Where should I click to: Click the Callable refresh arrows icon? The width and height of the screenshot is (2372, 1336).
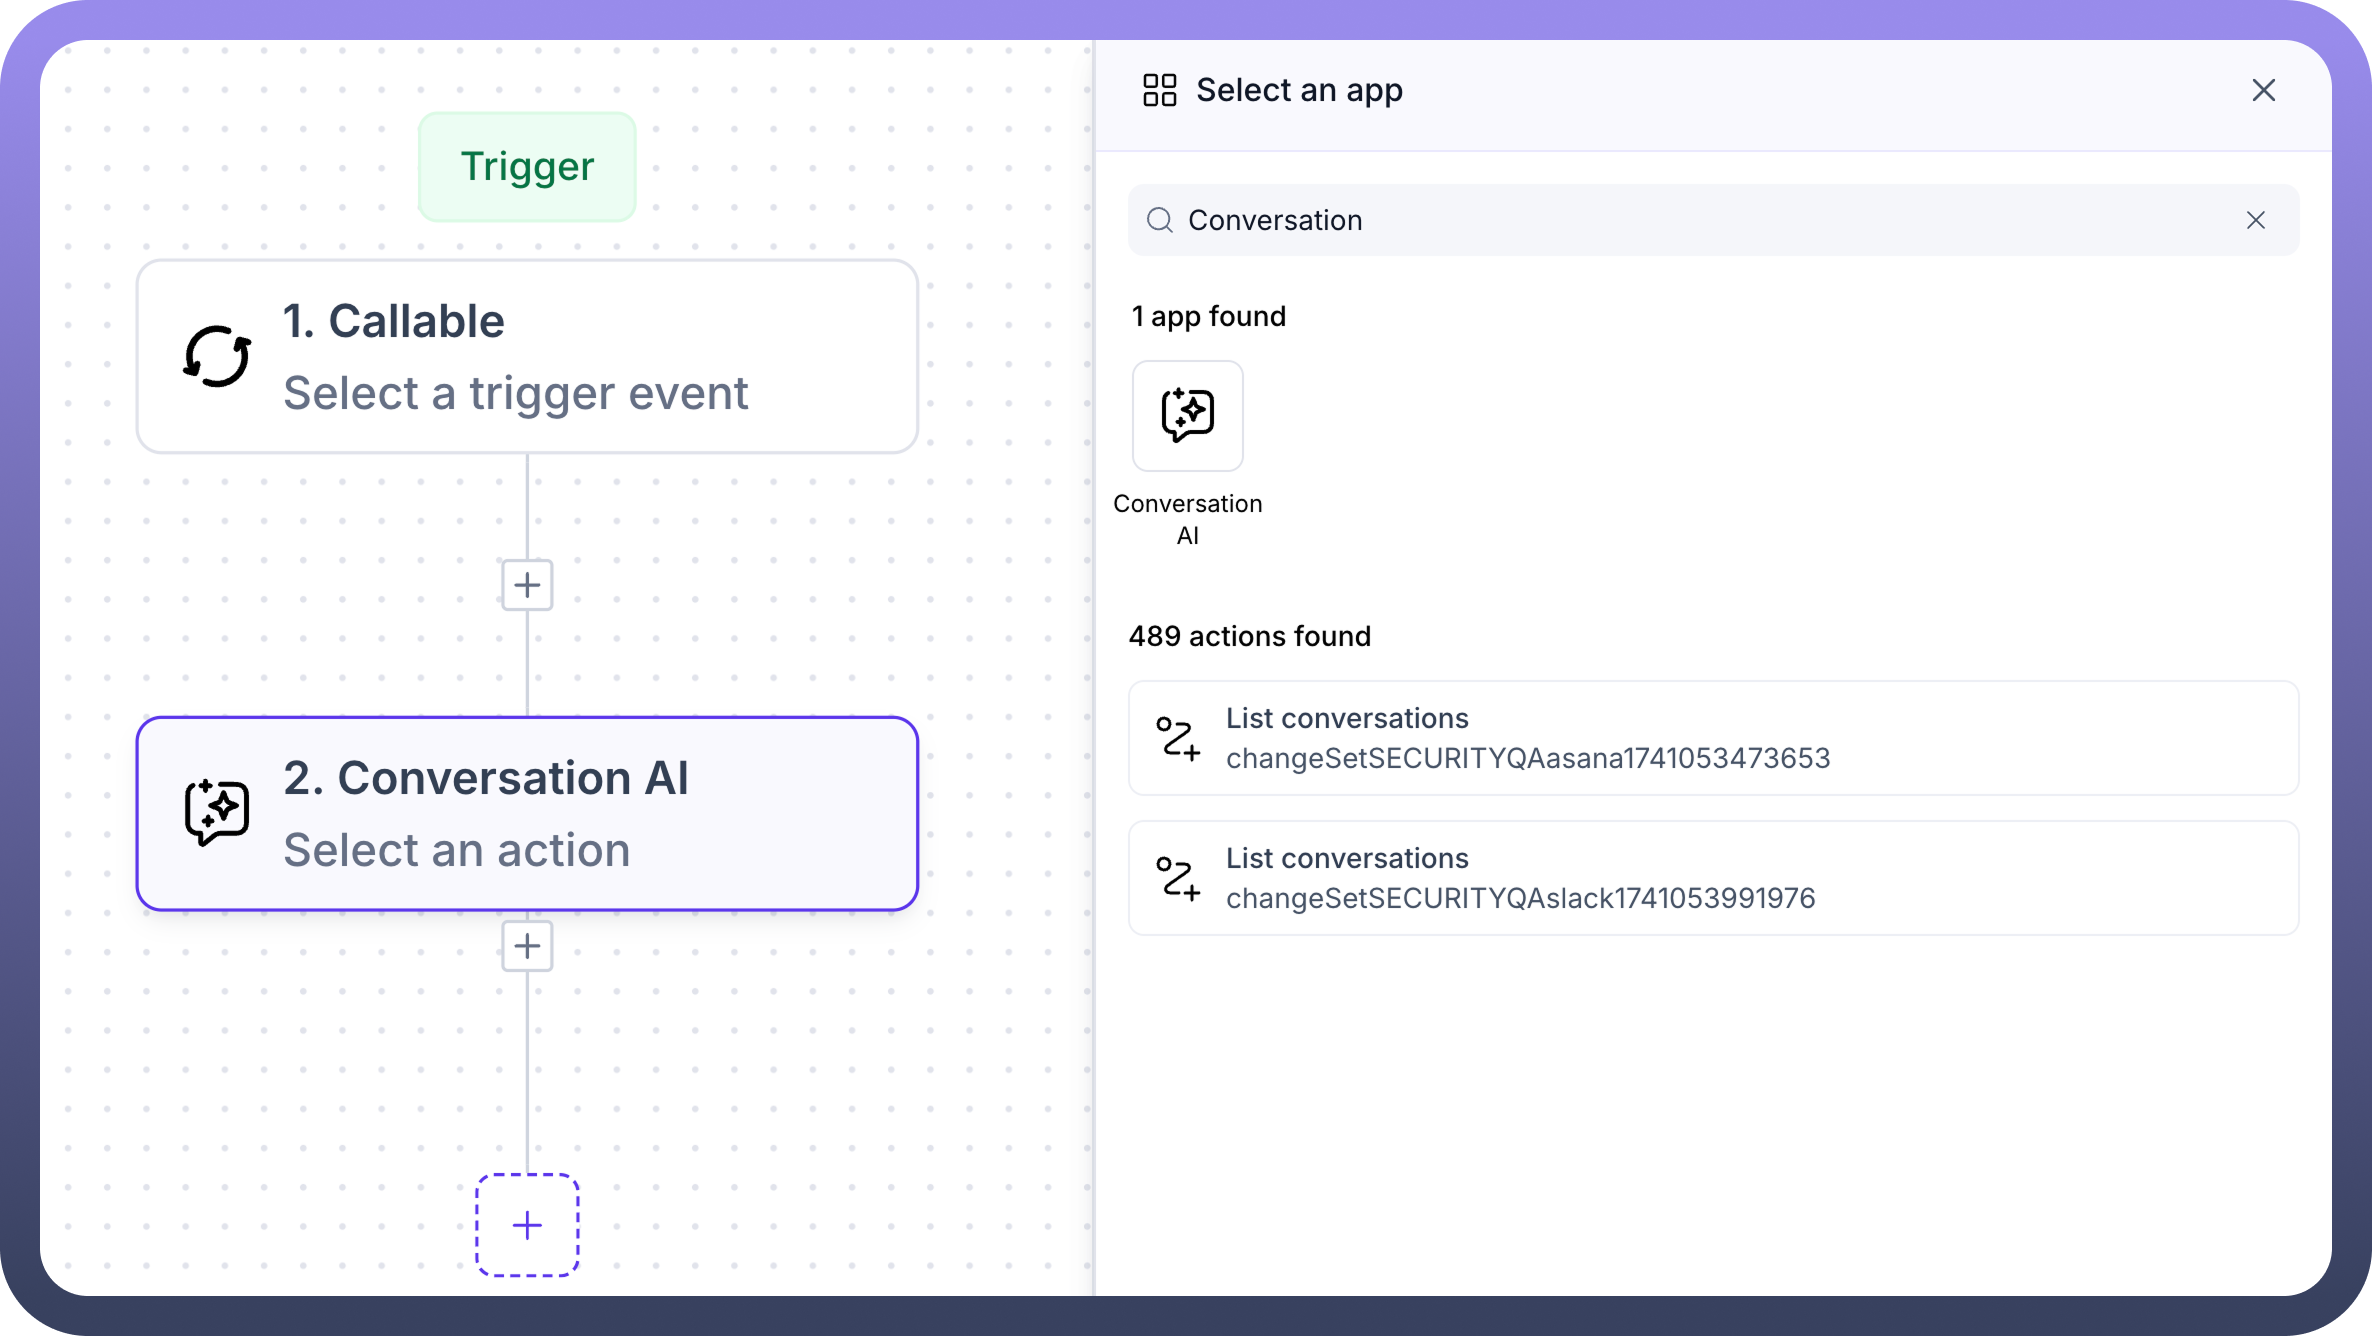[x=217, y=357]
